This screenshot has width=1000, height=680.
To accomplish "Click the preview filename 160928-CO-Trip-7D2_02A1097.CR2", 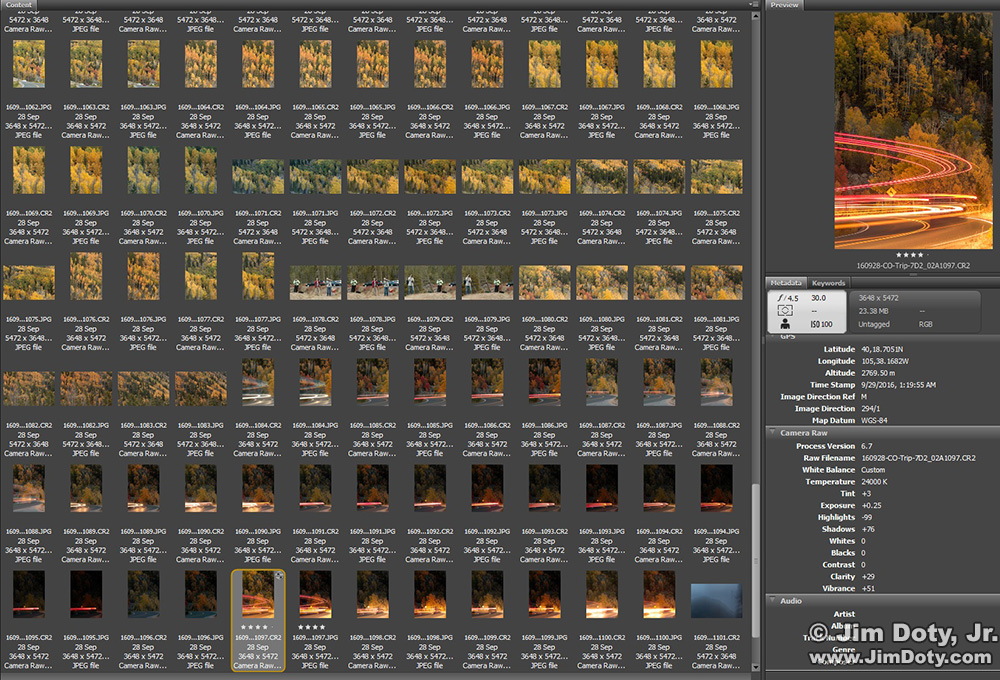I will pyautogui.click(x=913, y=265).
